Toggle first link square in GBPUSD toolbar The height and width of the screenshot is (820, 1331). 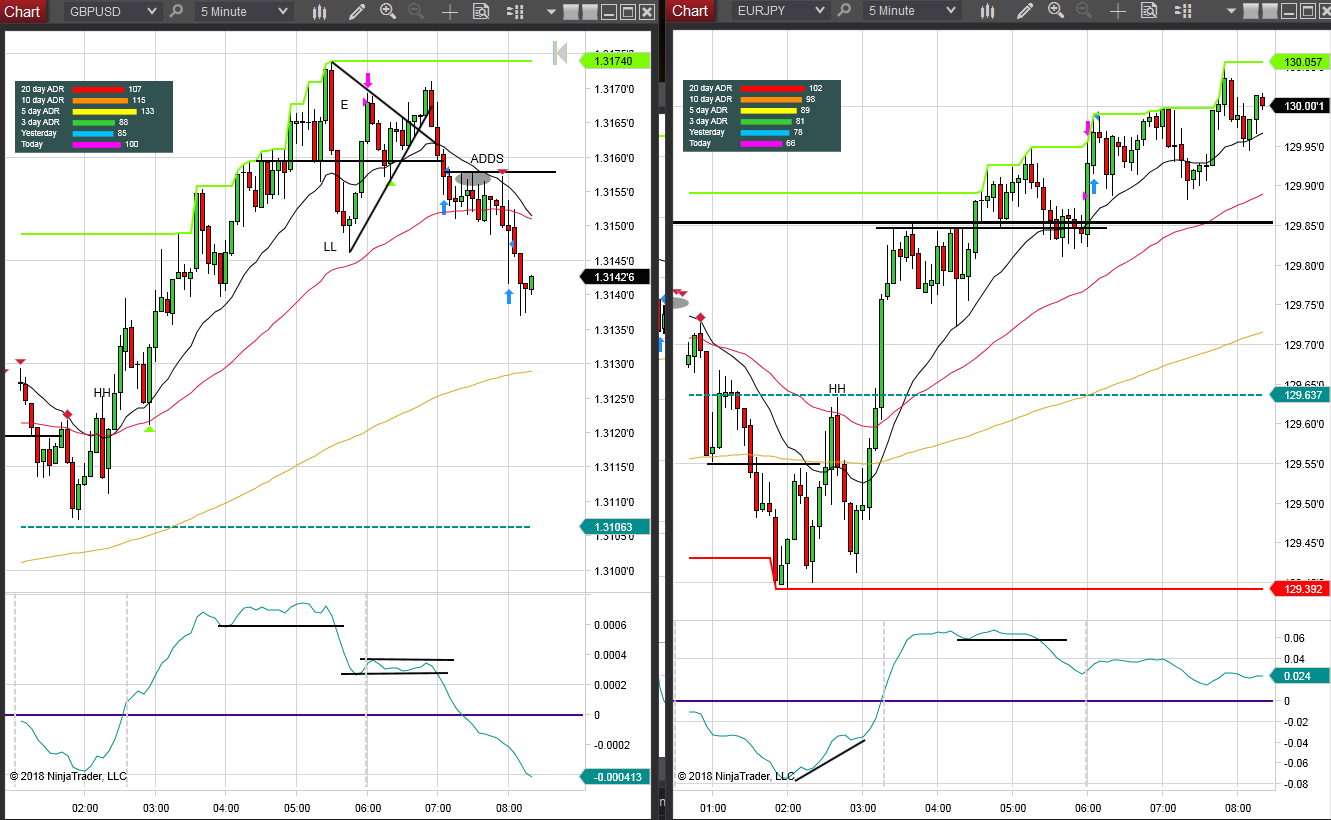click(570, 11)
